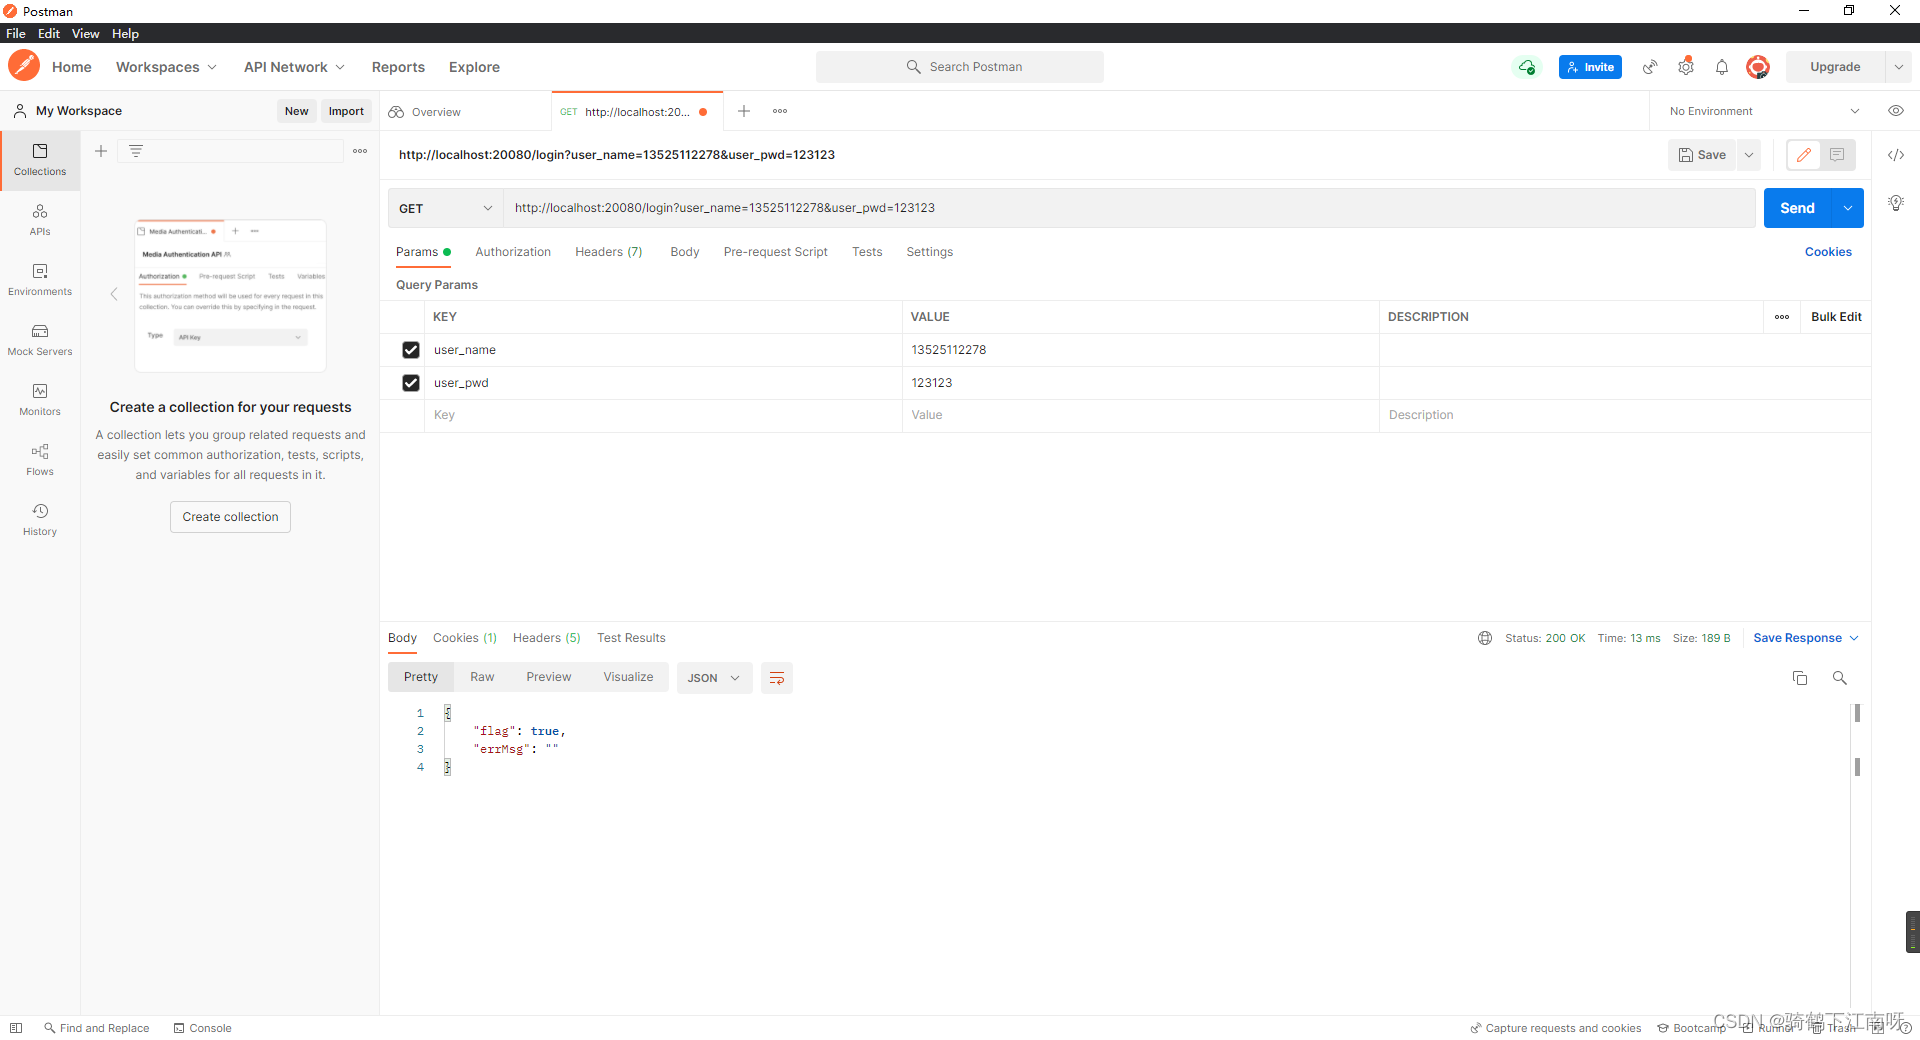Click the network globe icon near status
1920x1040 pixels.
point(1485,638)
